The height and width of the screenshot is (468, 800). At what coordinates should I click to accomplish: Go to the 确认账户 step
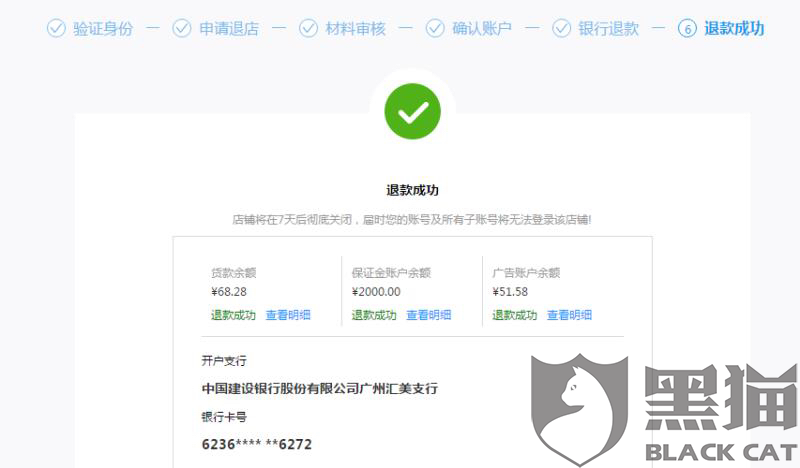coord(482,29)
